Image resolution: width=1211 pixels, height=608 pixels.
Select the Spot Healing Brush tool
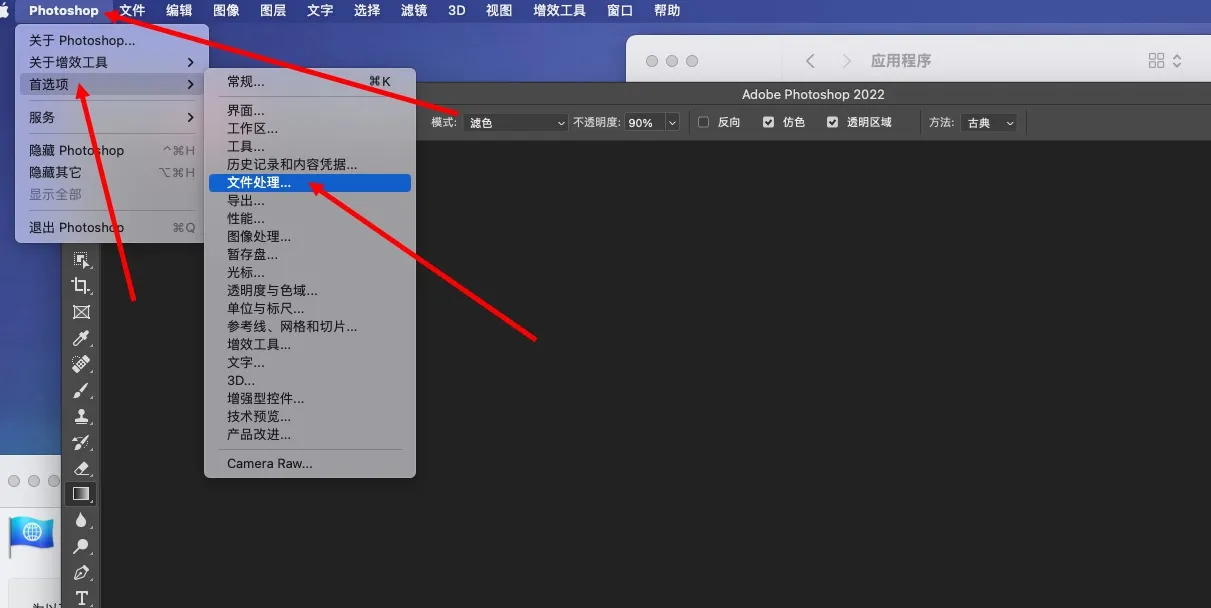pyautogui.click(x=81, y=365)
